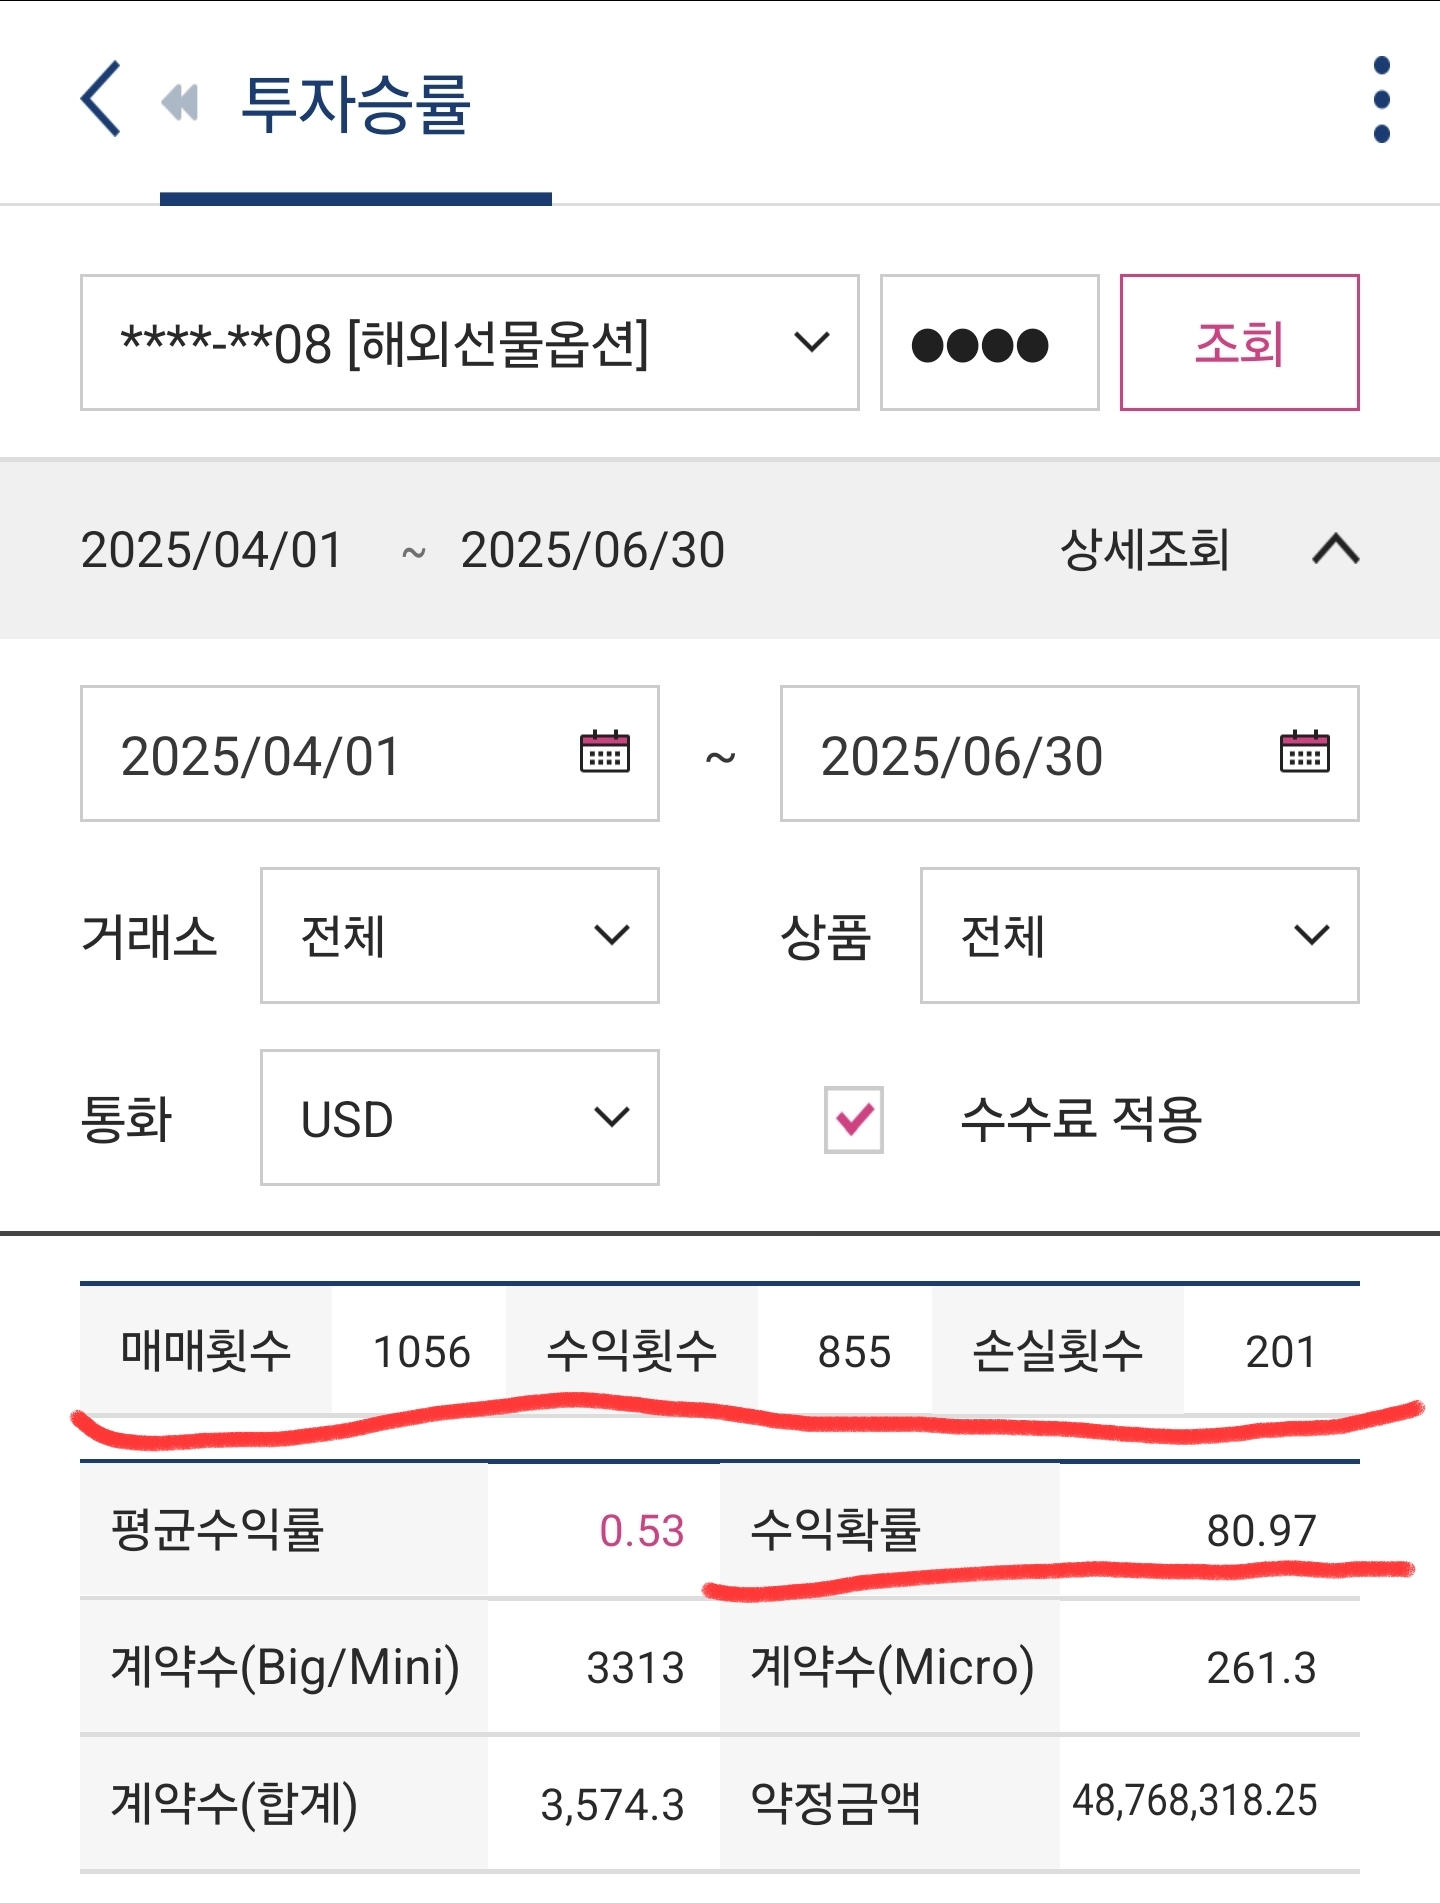The image size is (1440, 1903).
Task: Tap the 매매횟수 value 1056
Action: coord(421,1351)
